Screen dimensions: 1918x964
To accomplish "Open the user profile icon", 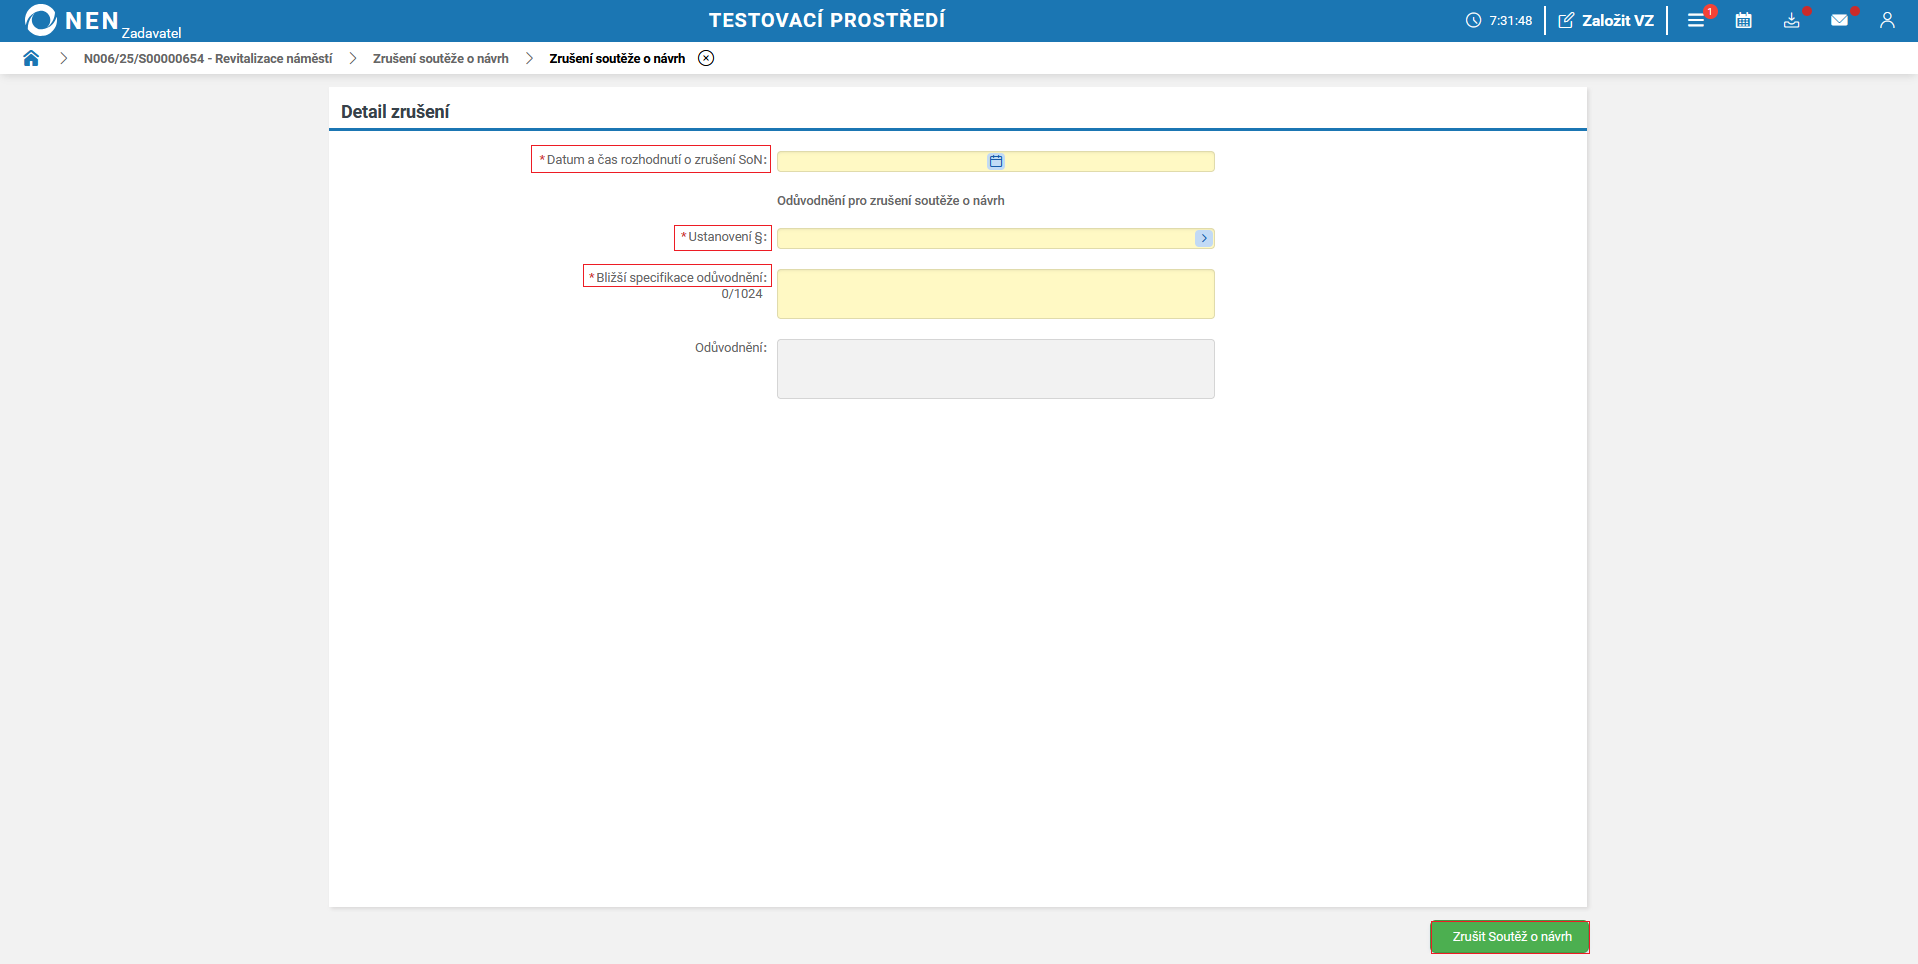I will pyautogui.click(x=1887, y=20).
